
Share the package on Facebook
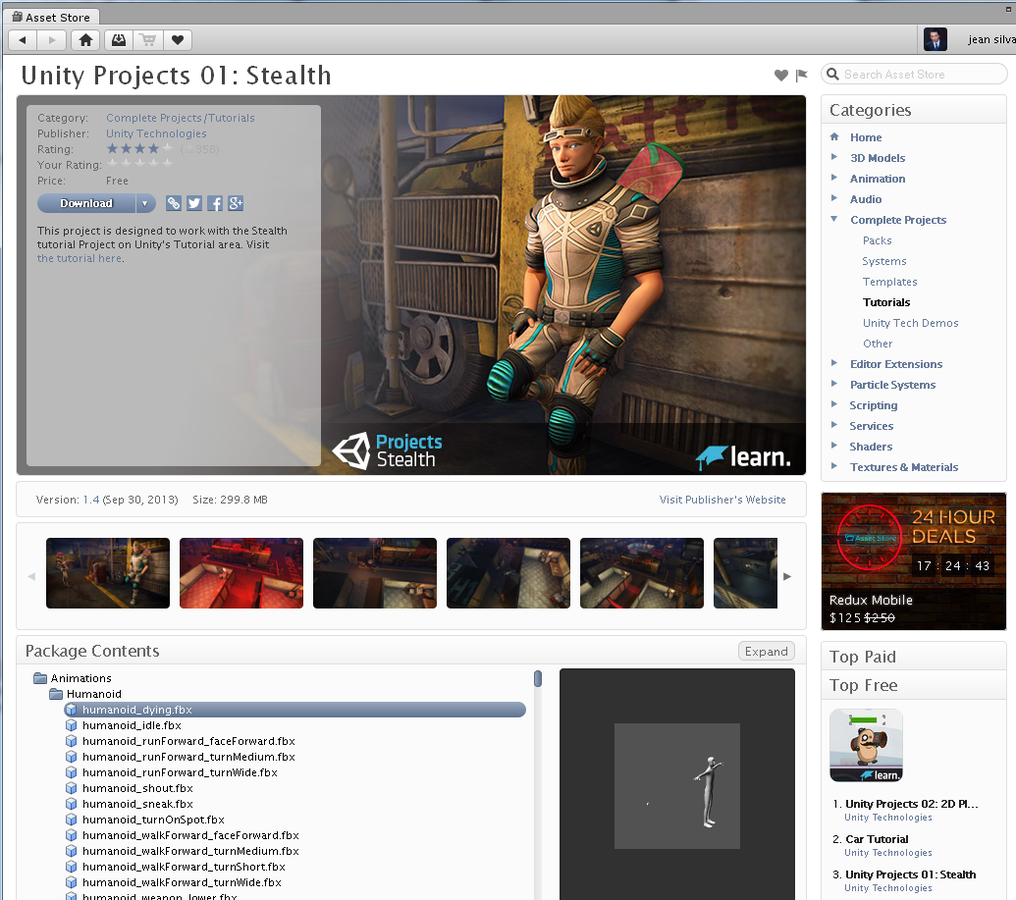point(215,203)
